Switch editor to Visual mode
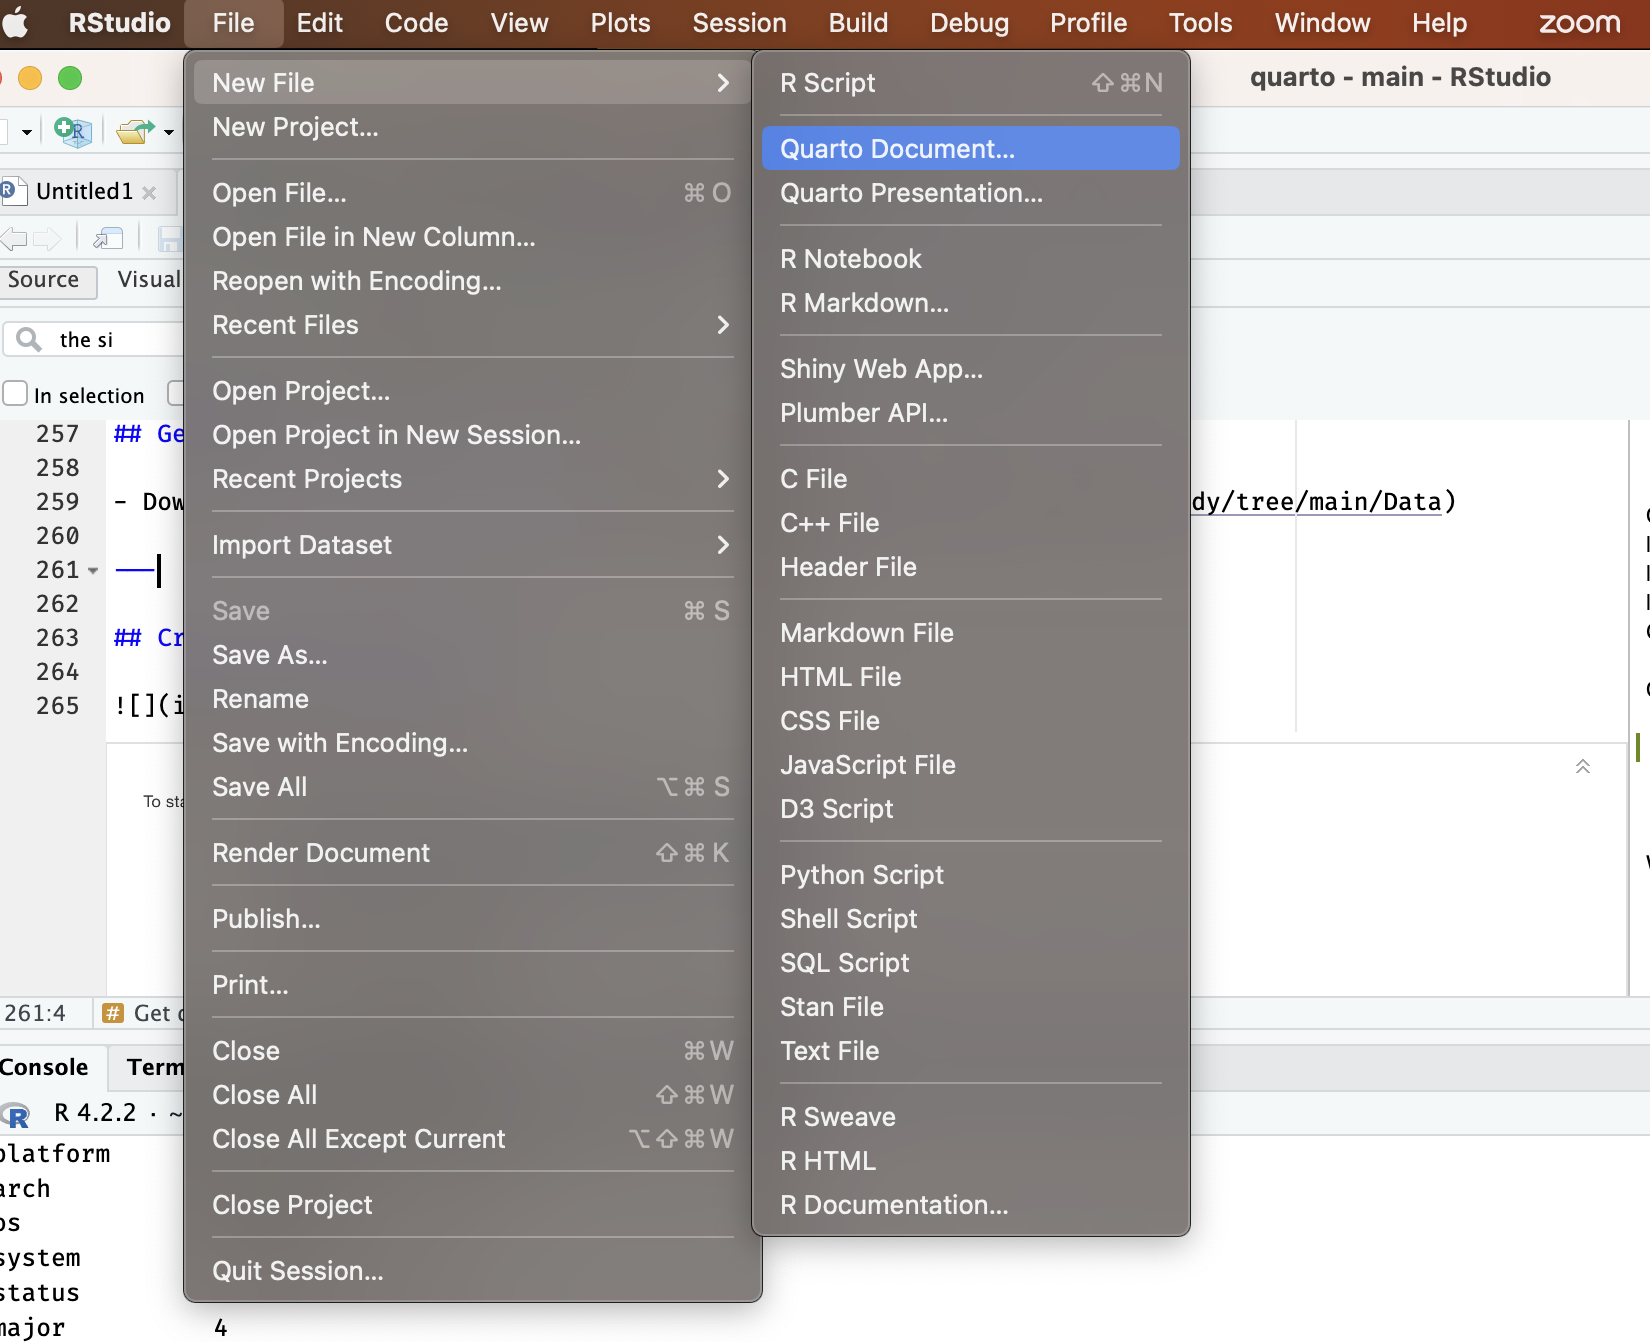 coord(148,280)
